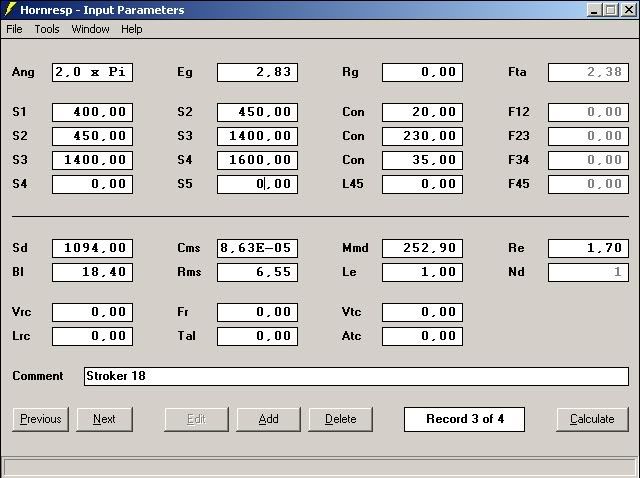
Task: Click the Ang label
Action: tap(23, 72)
